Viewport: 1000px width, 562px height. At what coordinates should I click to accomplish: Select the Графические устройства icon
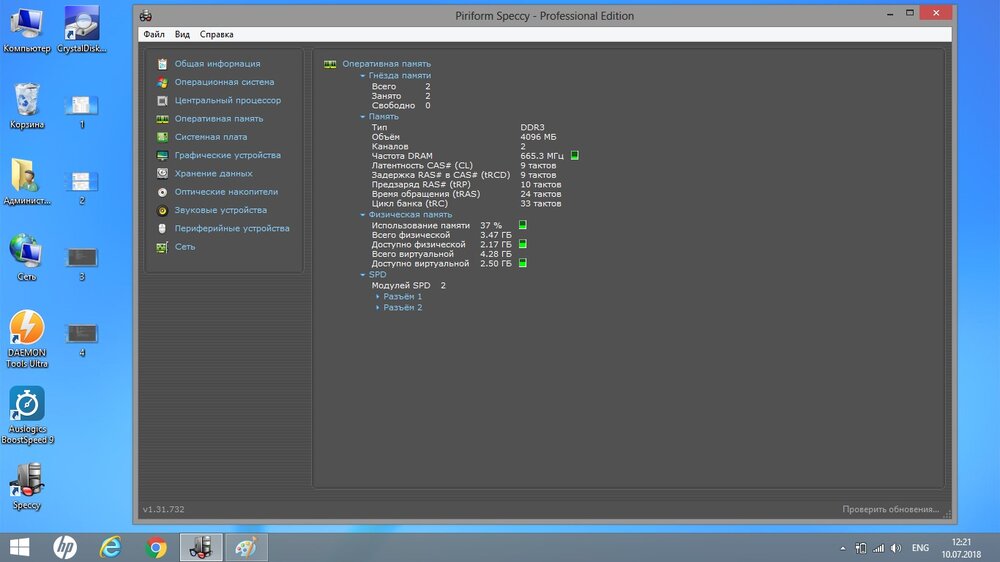162,156
